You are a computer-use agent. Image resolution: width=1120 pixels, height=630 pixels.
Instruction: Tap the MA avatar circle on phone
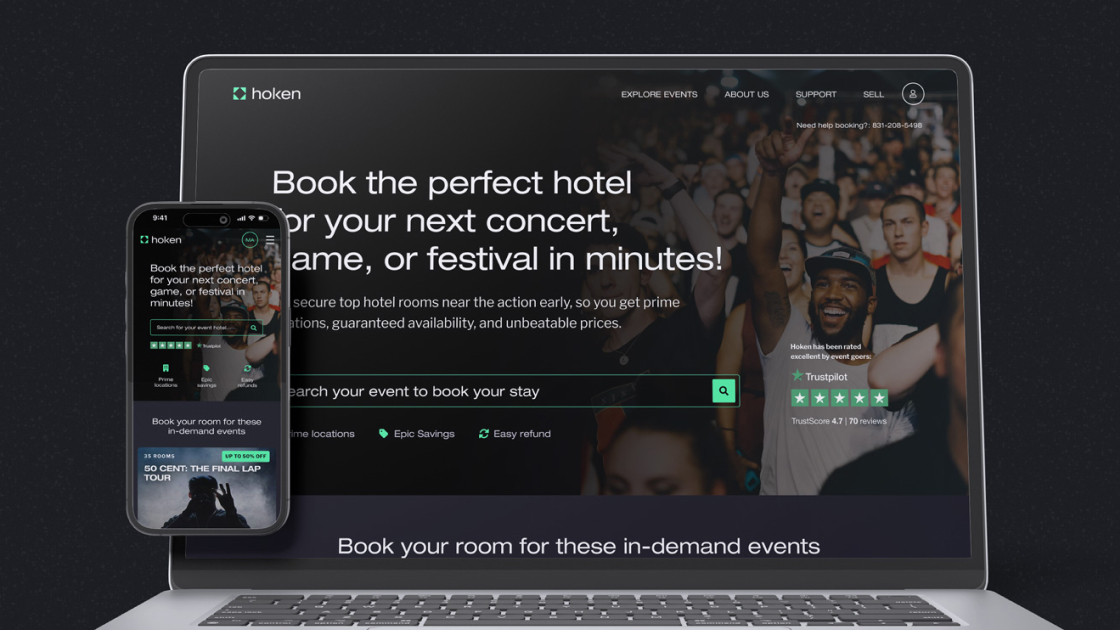click(x=249, y=240)
